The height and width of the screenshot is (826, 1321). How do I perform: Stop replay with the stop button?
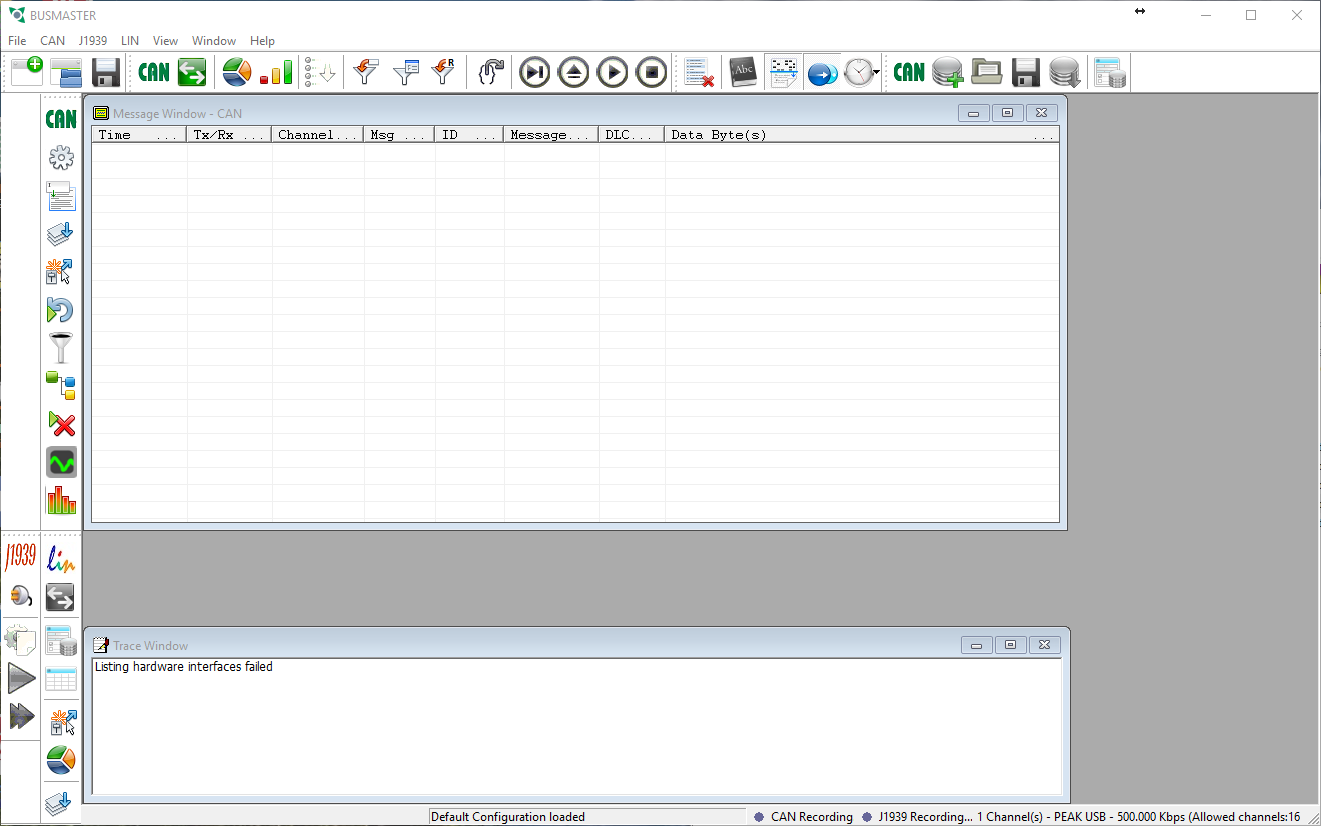click(652, 72)
